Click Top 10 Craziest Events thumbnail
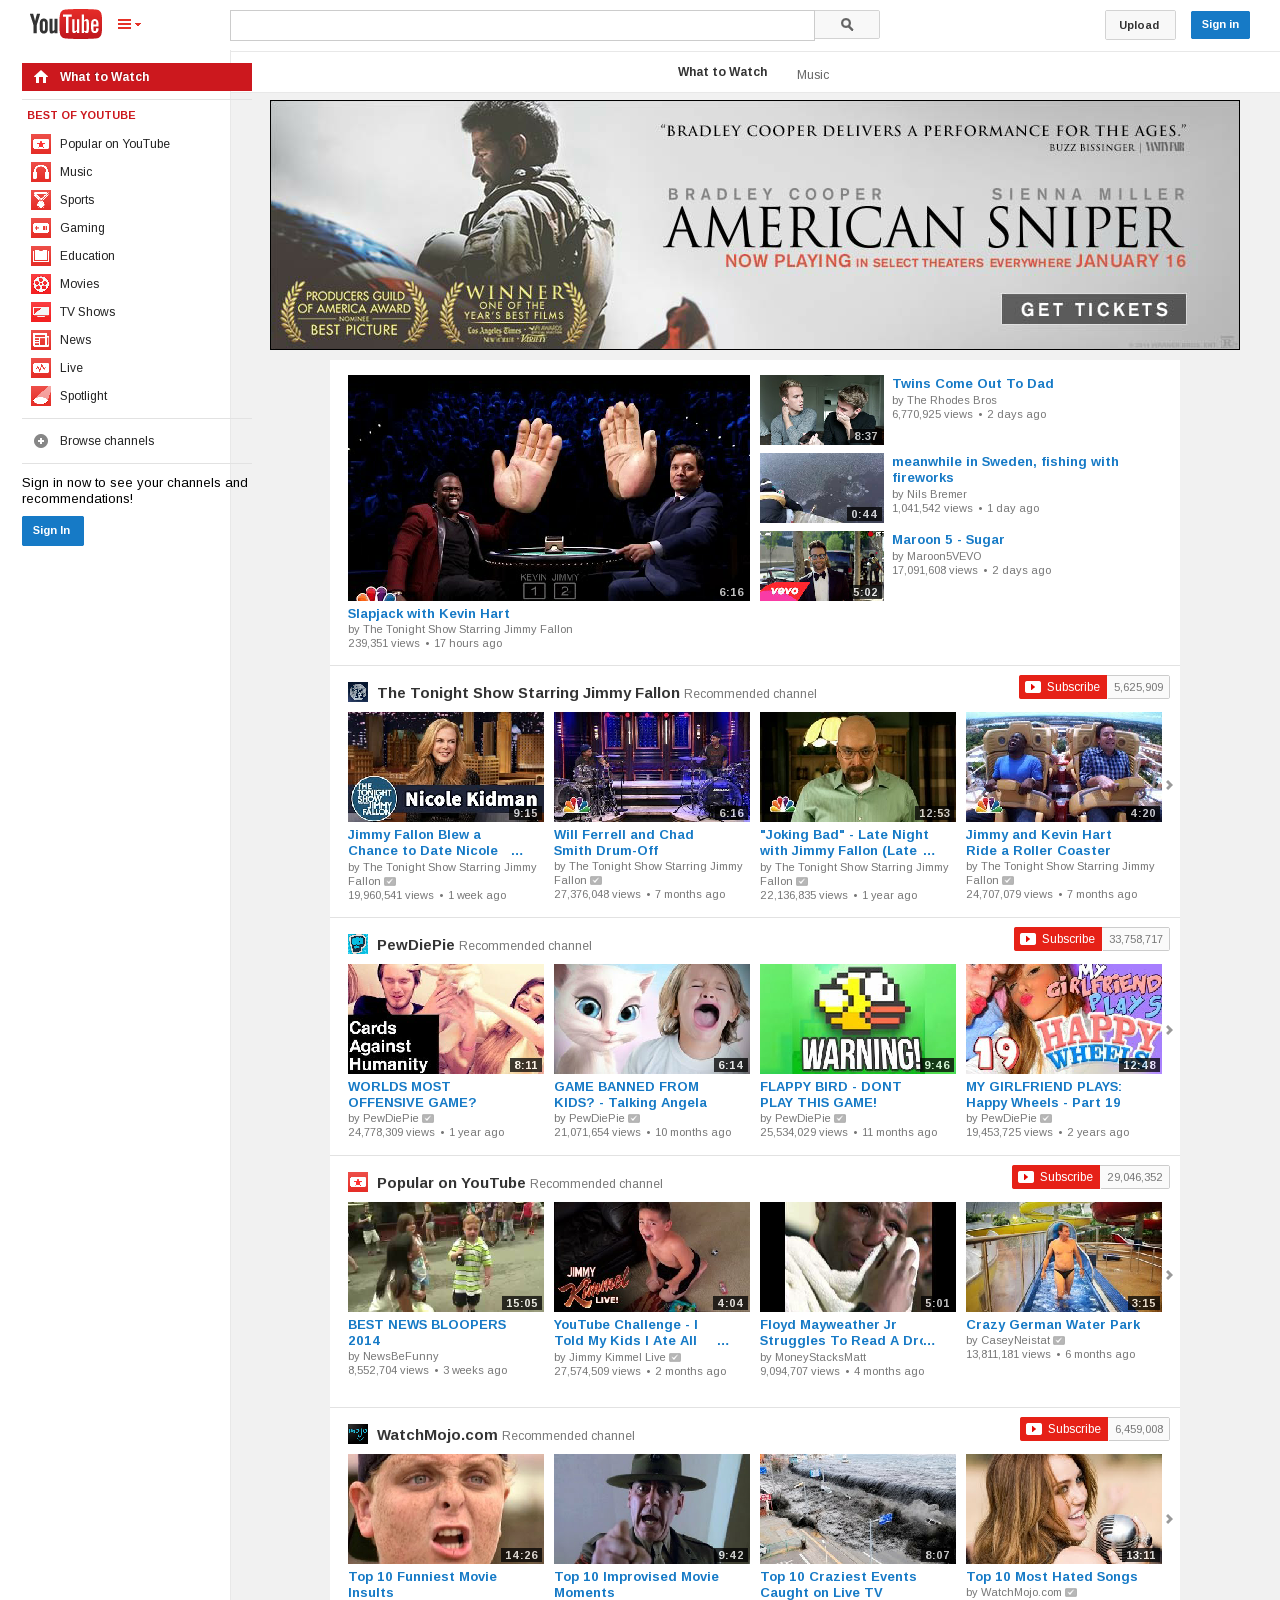The height and width of the screenshot is (1600, 1280). [x=858, y=1509]
